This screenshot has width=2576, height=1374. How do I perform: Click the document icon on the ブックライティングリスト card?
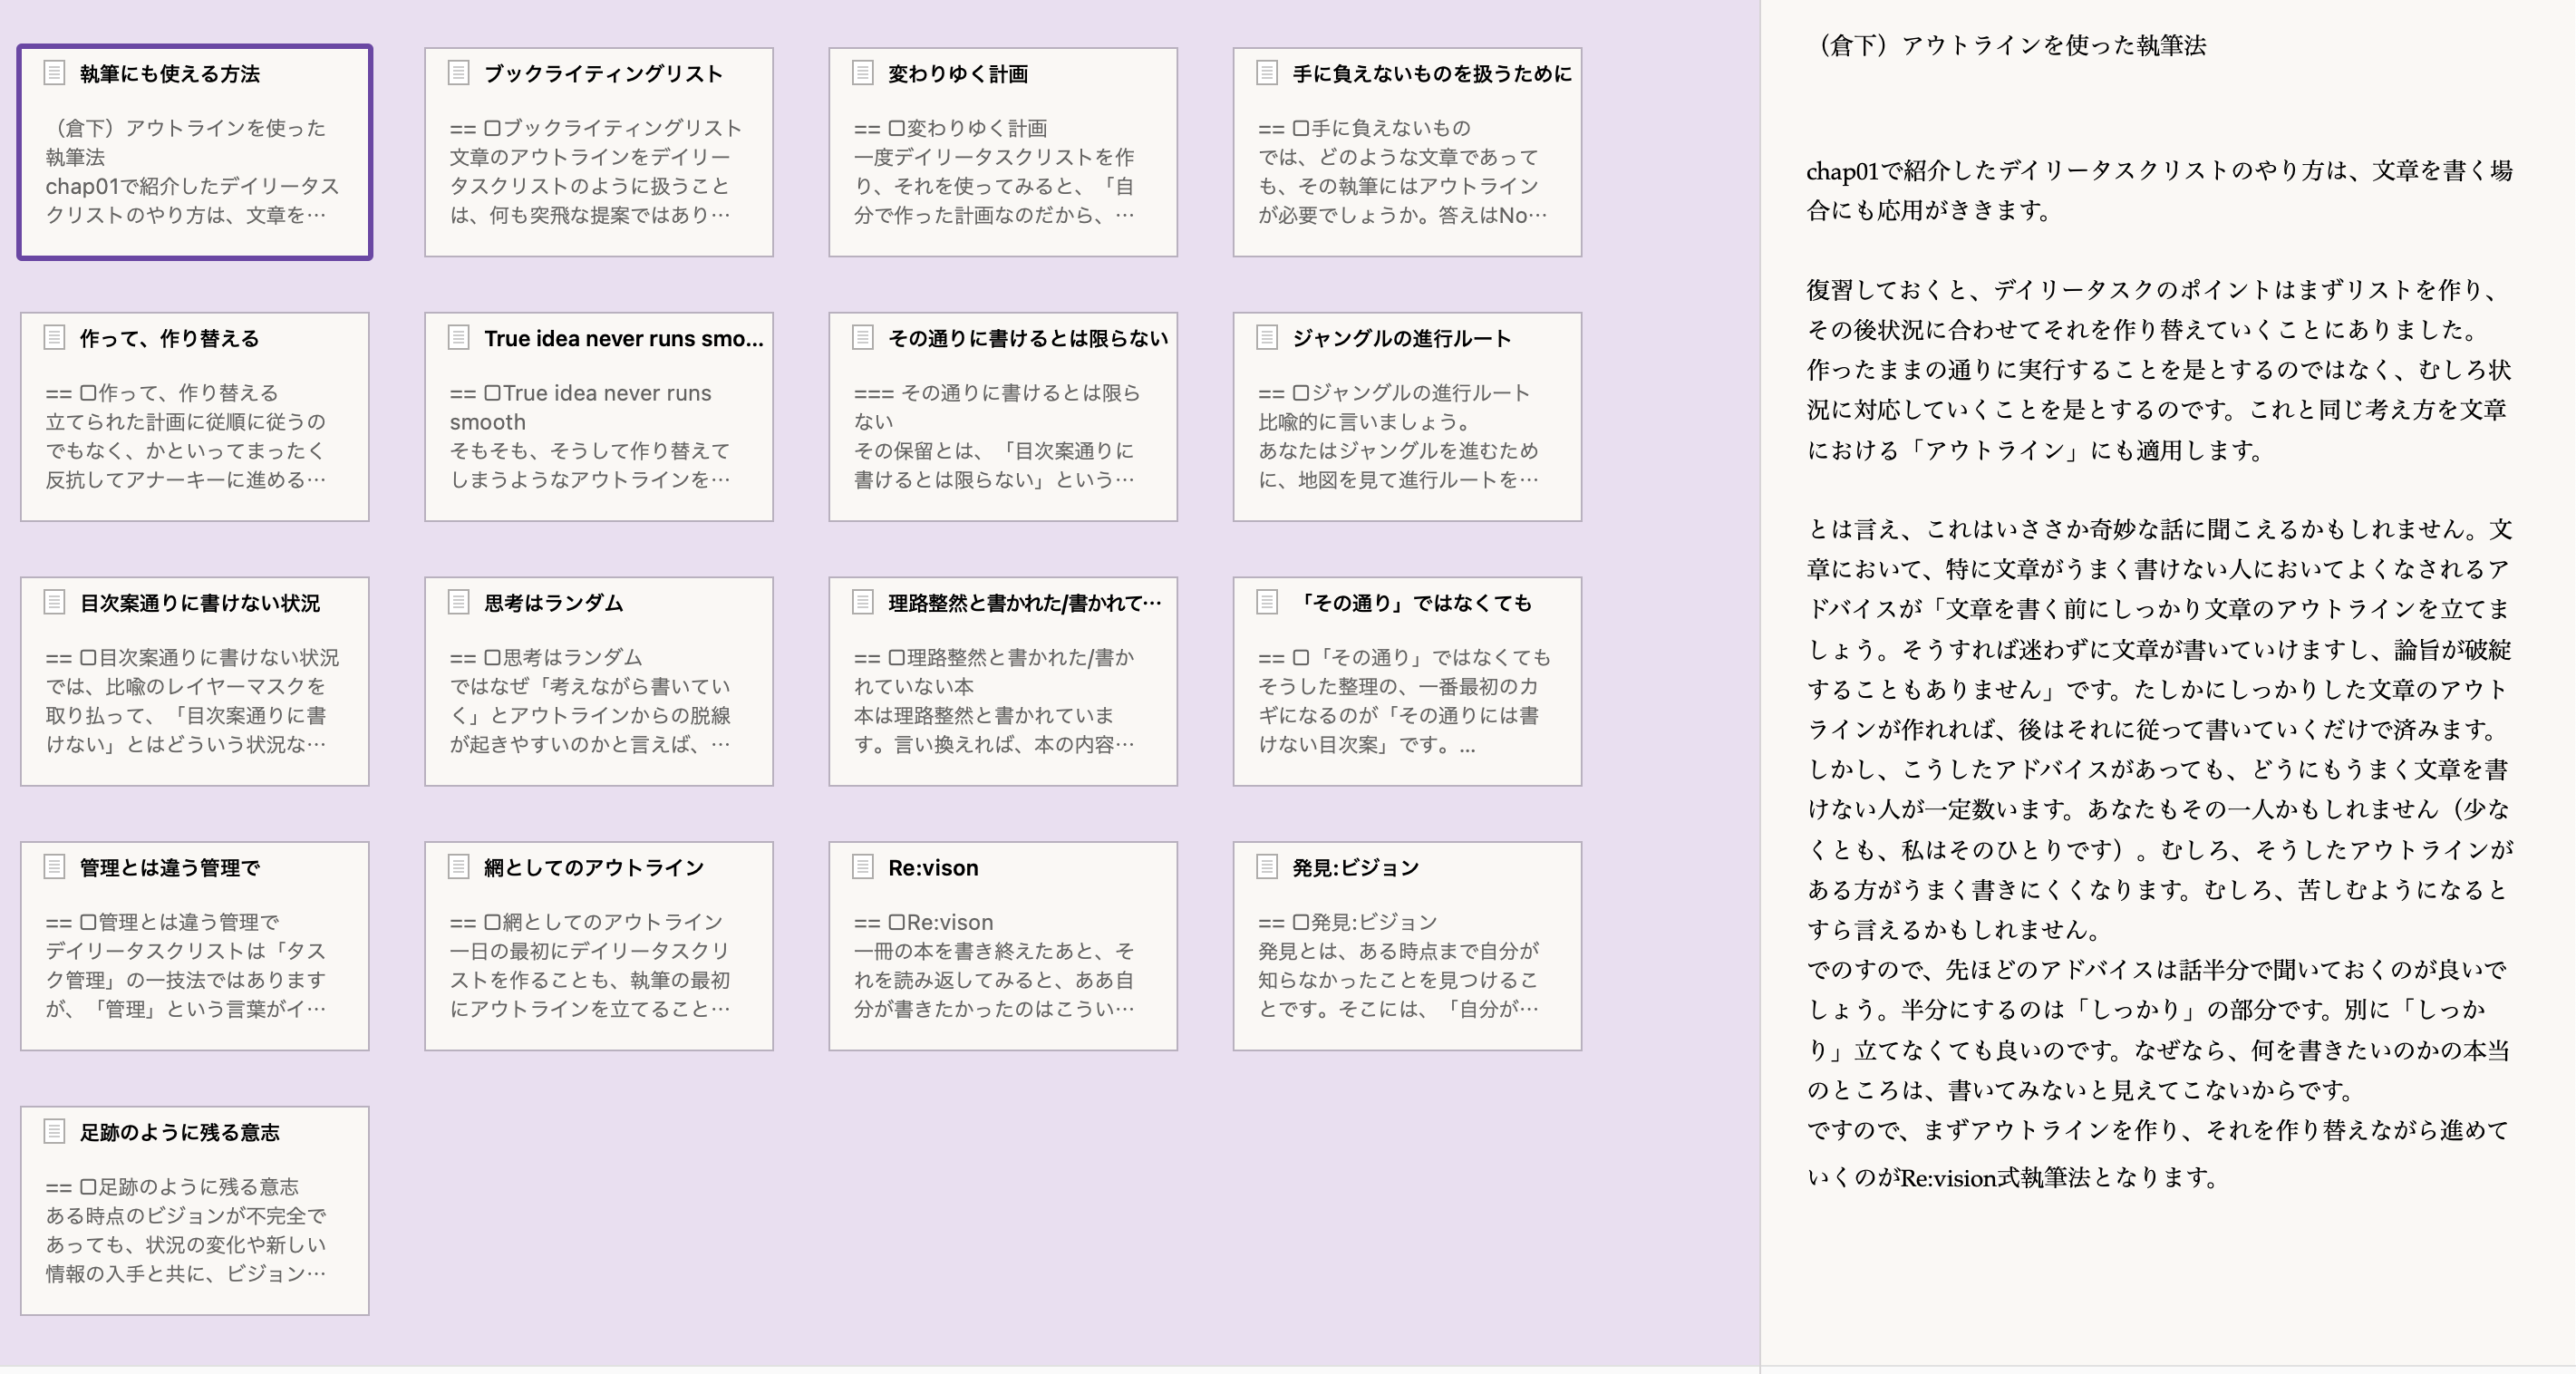459,74
